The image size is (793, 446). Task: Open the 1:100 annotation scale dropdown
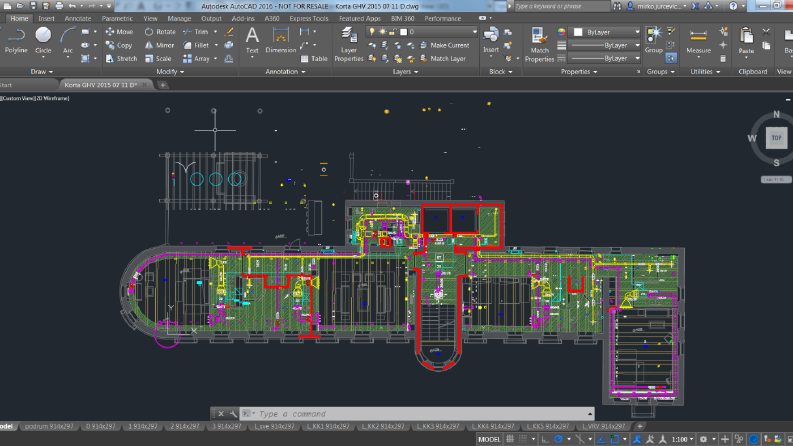pyautogui.click(x=682, y=439)
